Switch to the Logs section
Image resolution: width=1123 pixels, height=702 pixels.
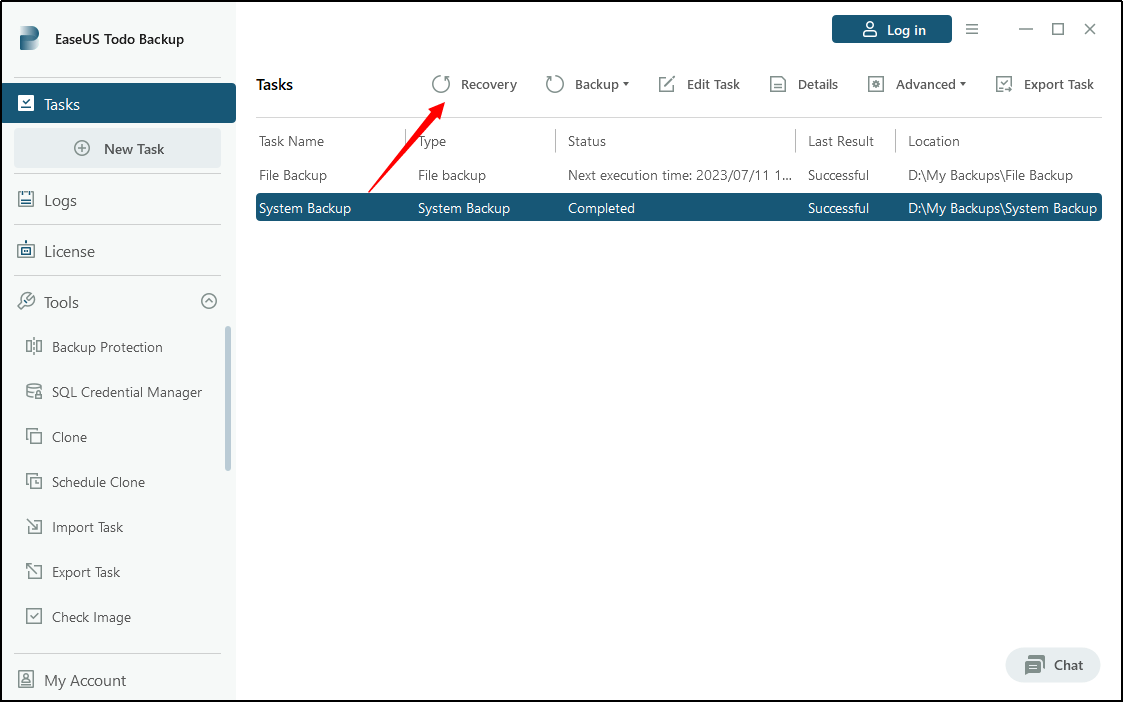[60, 200]
